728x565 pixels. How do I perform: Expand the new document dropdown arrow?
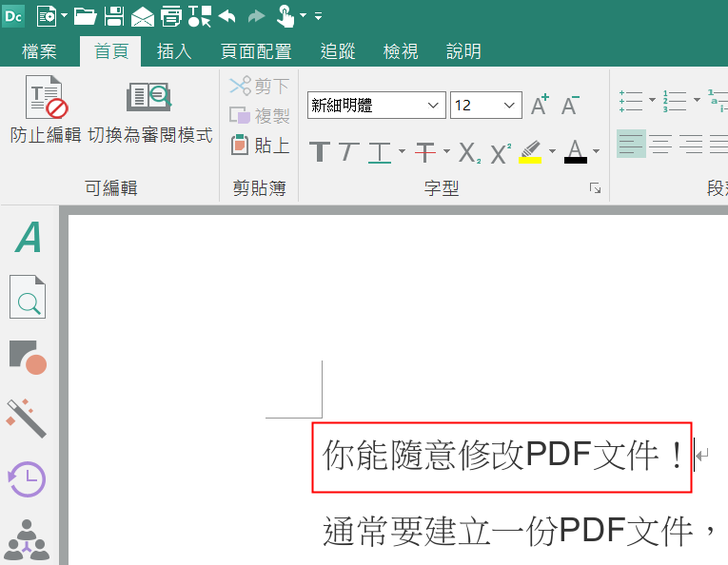tap(64, 16)
